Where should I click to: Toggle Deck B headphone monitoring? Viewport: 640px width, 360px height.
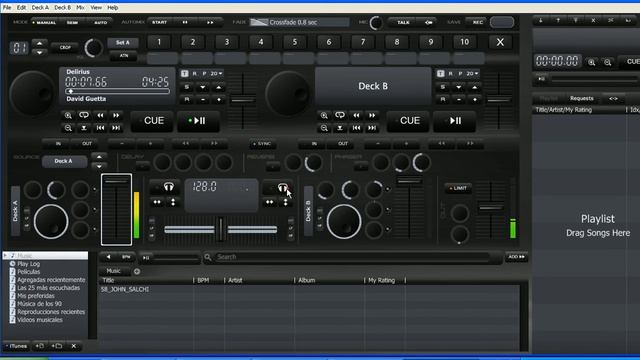tap(282, 187)
